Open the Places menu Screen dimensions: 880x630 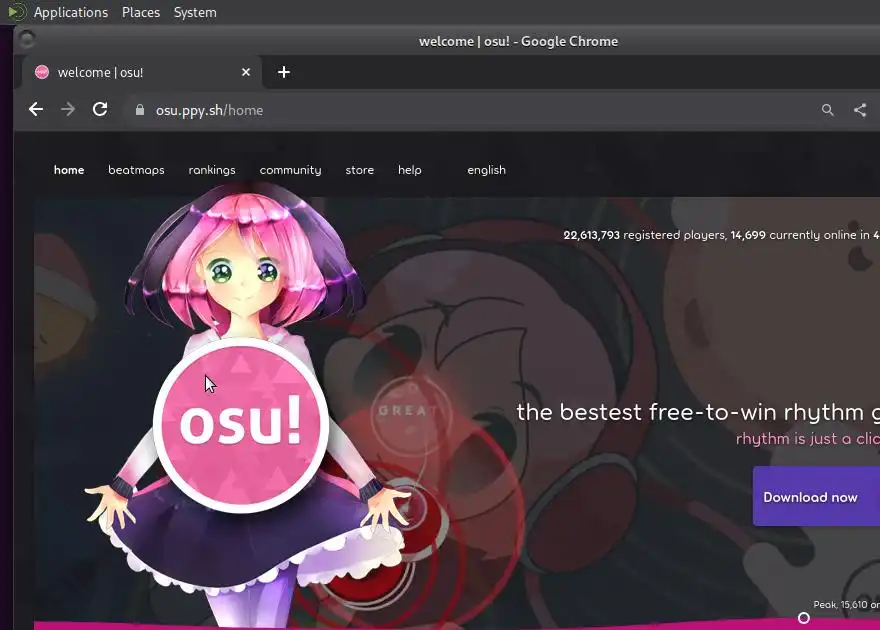(x=141, y=12)
